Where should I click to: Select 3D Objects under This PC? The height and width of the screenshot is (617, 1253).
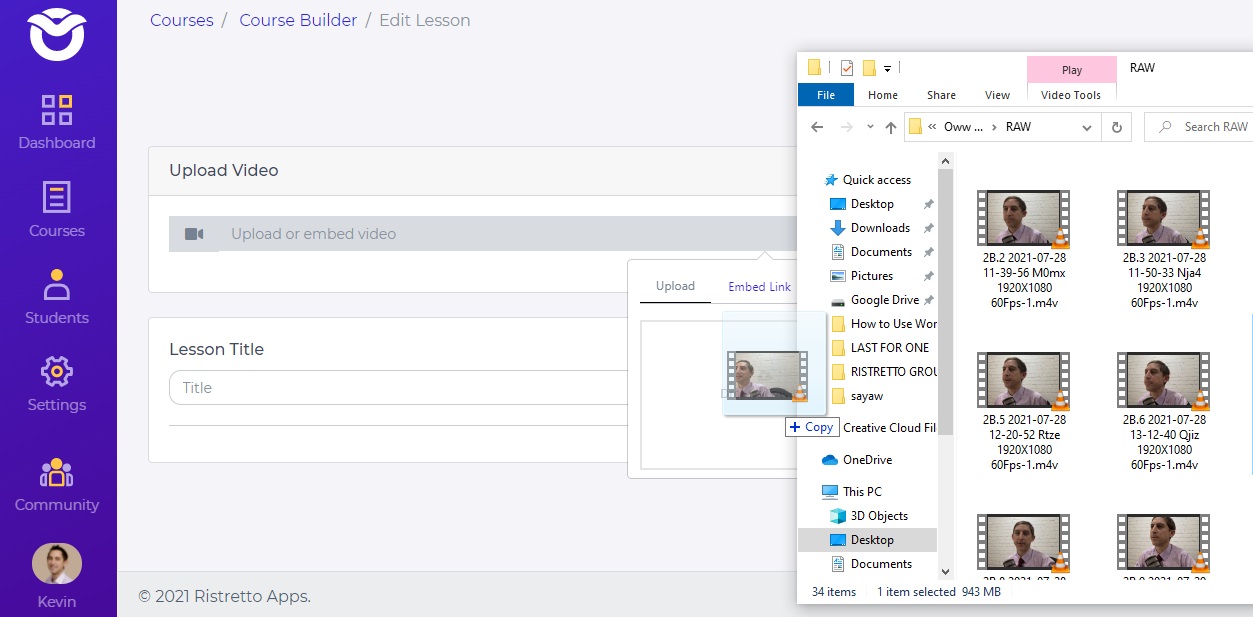tap(879, 516)
